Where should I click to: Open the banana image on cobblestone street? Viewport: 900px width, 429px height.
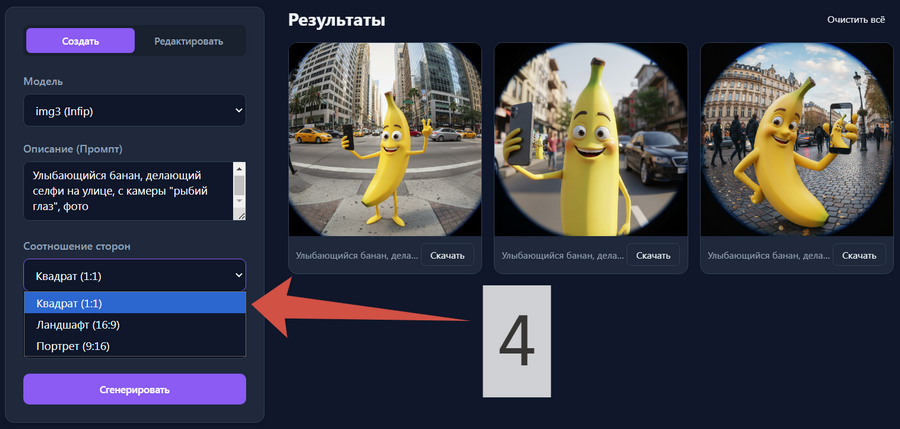pos(797,139)
